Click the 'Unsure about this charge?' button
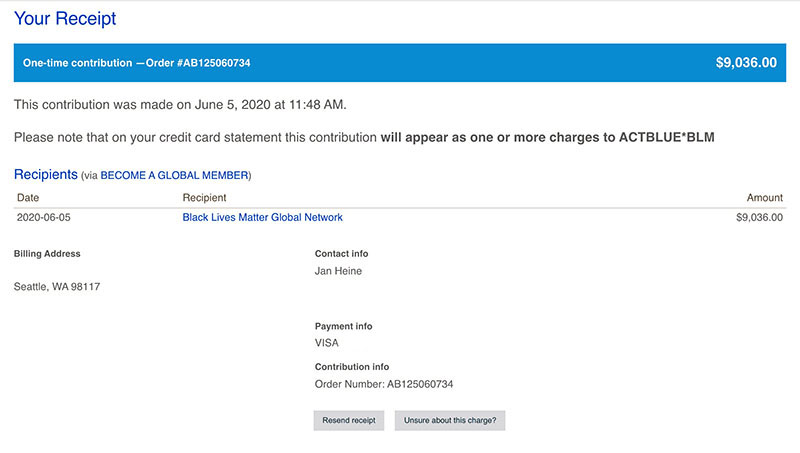800x453 pixels. 449,420
